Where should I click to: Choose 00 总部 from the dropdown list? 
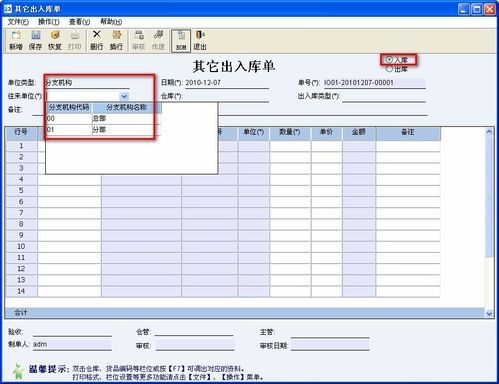pos(100,118)
